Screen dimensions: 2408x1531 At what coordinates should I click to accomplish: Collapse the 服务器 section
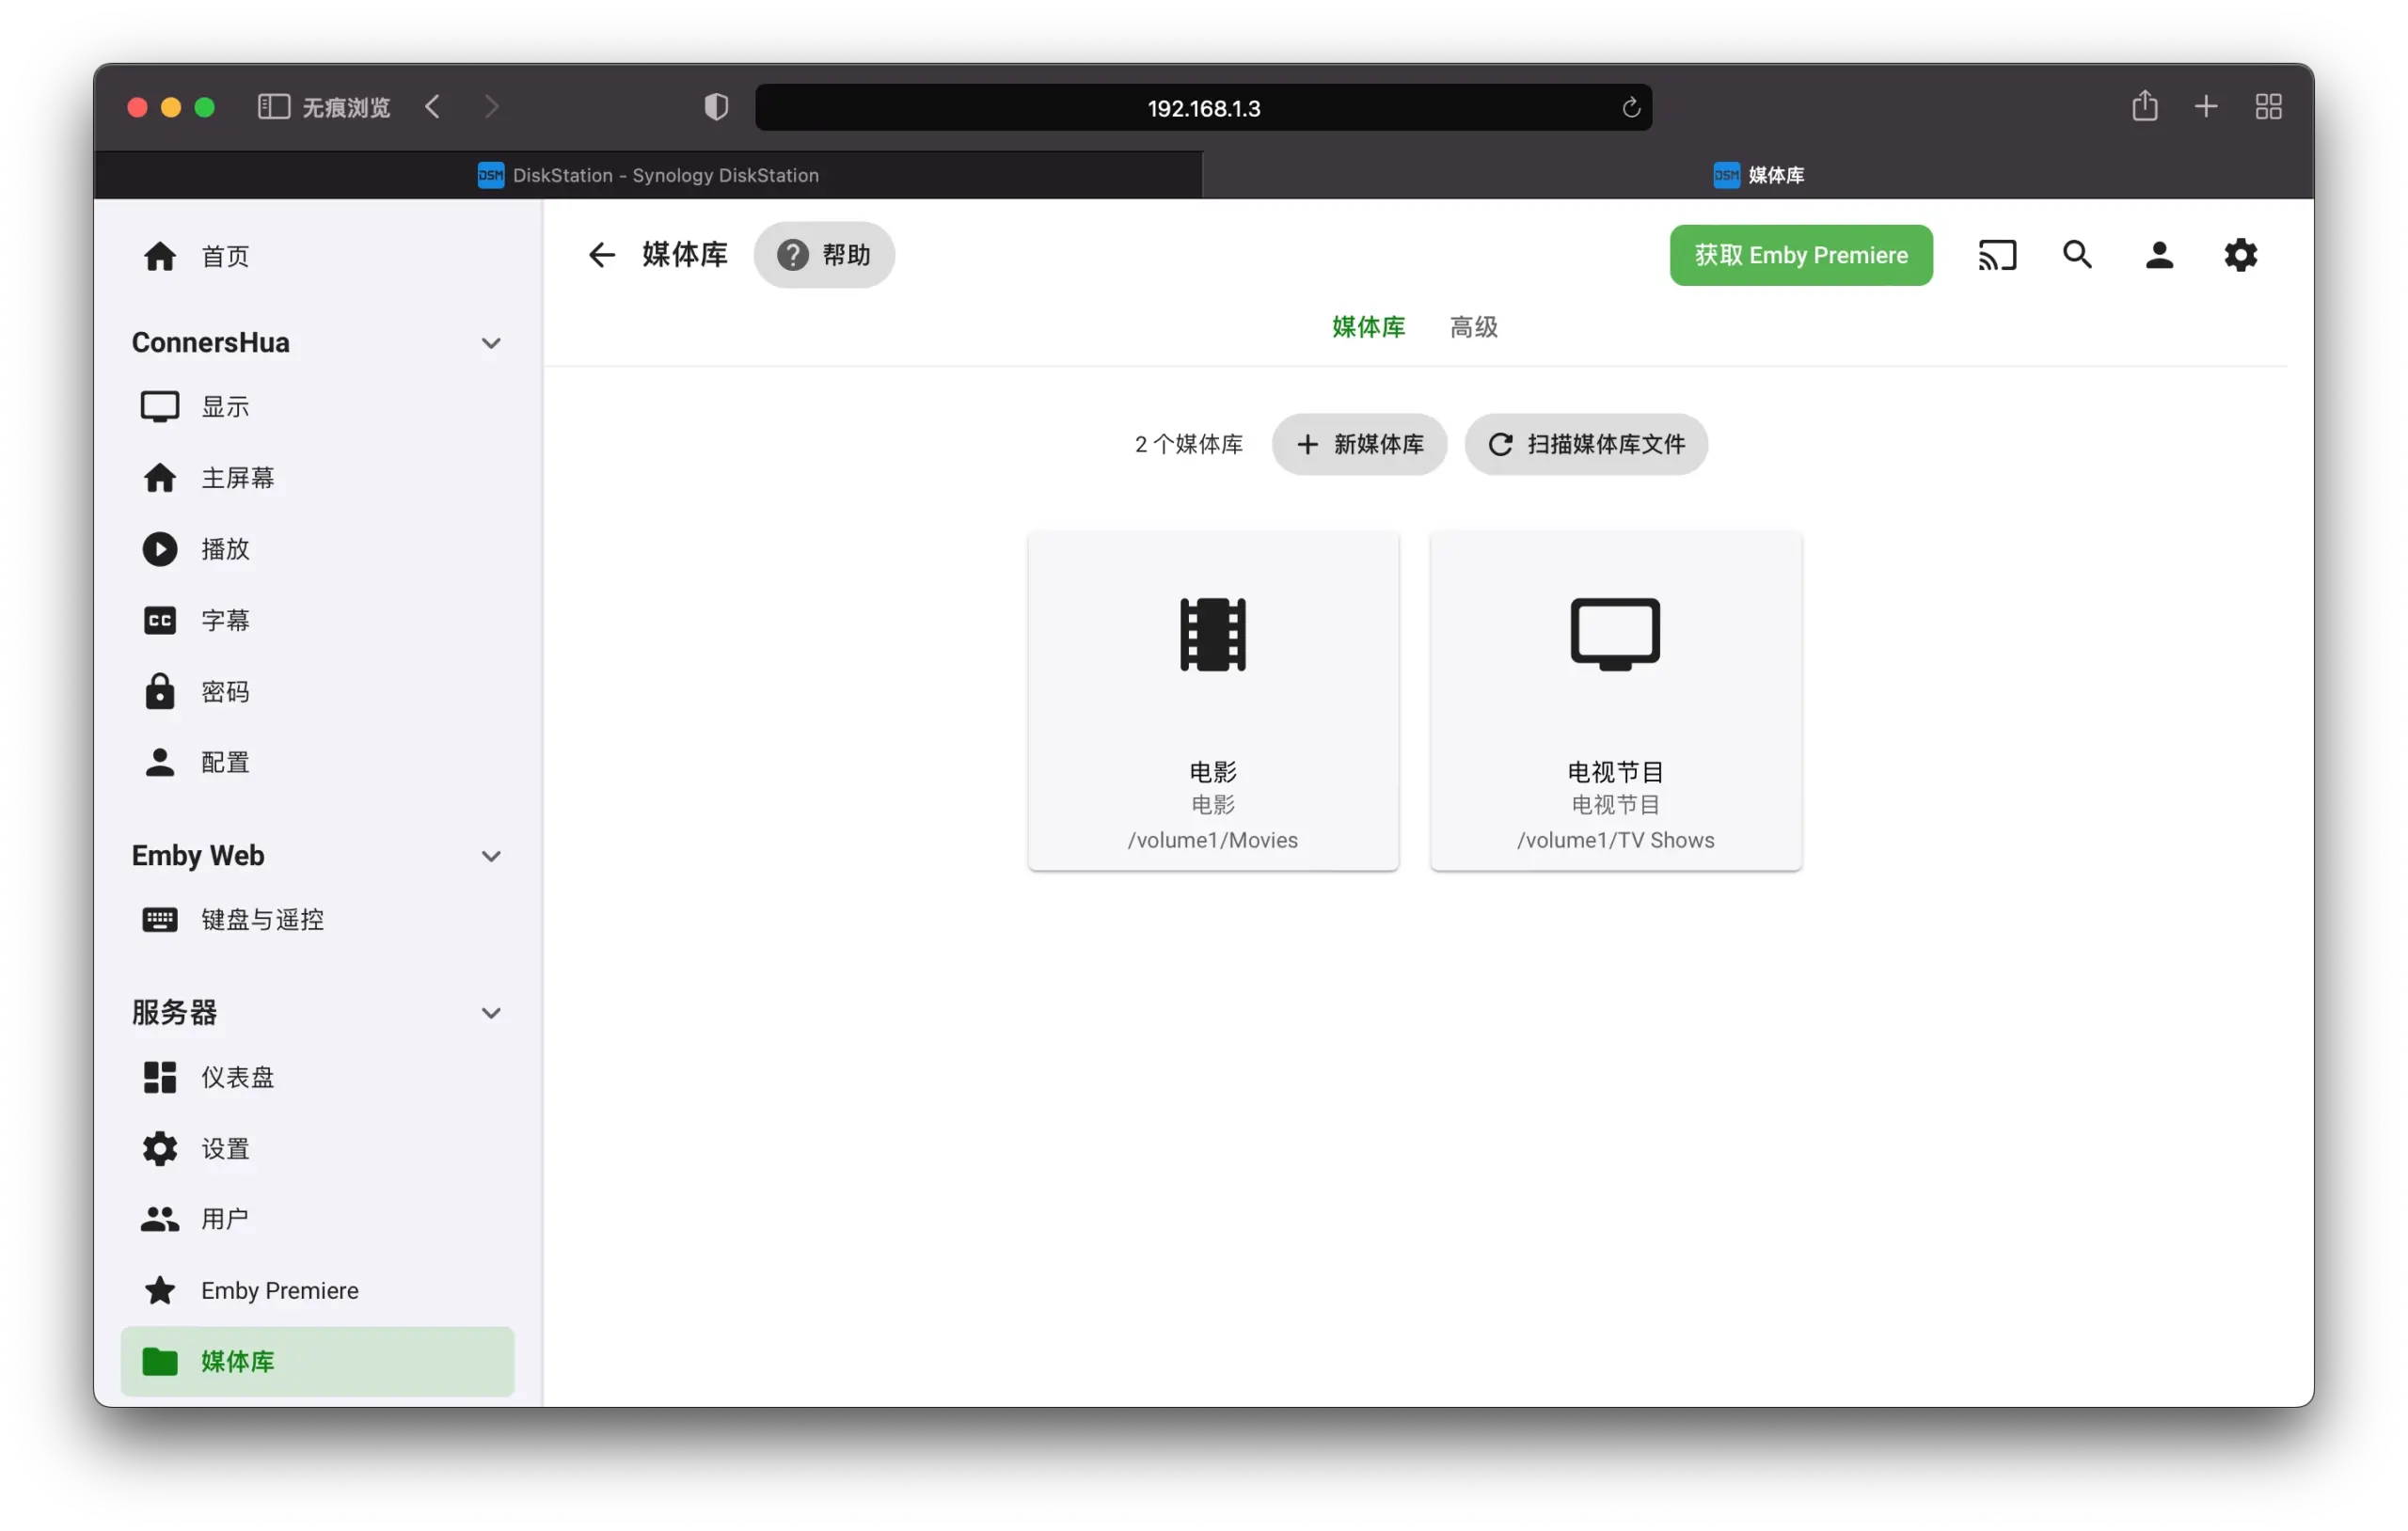click(x=490, y=1013)
